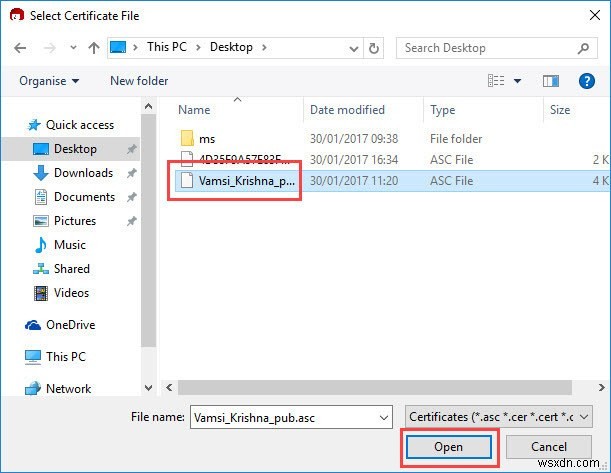
Task: Click the File folder type cell
Action: (456, 139)
